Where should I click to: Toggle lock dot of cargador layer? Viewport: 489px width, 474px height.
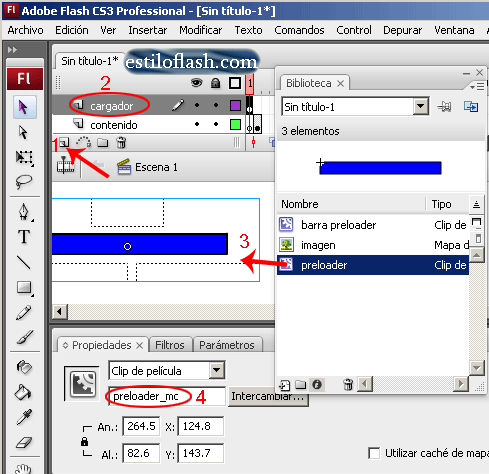click(216, 105)
